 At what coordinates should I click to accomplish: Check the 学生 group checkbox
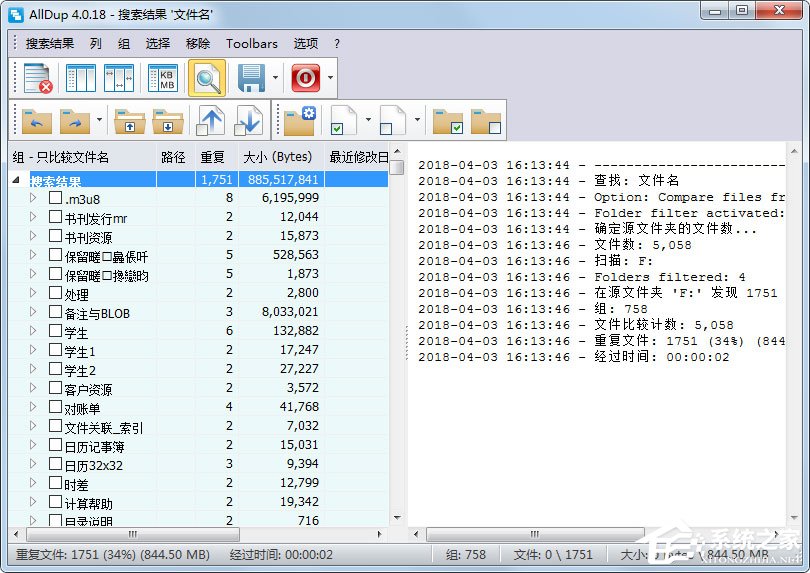[x=56, y=332]
